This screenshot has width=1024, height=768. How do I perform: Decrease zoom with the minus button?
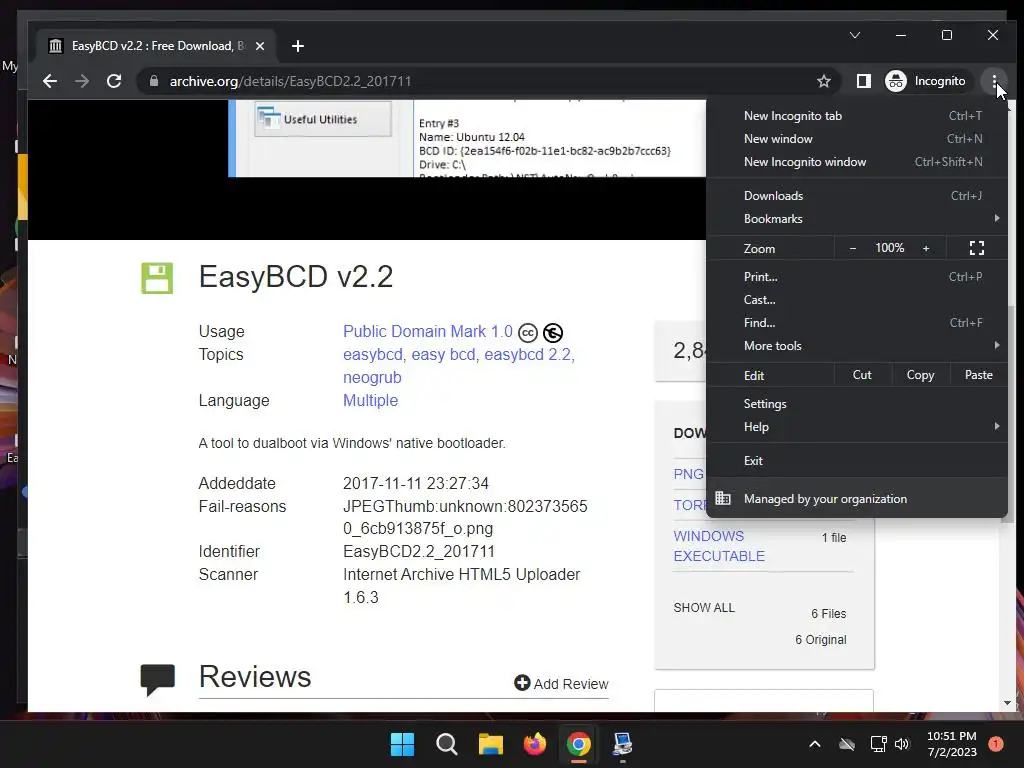[852, 248]
